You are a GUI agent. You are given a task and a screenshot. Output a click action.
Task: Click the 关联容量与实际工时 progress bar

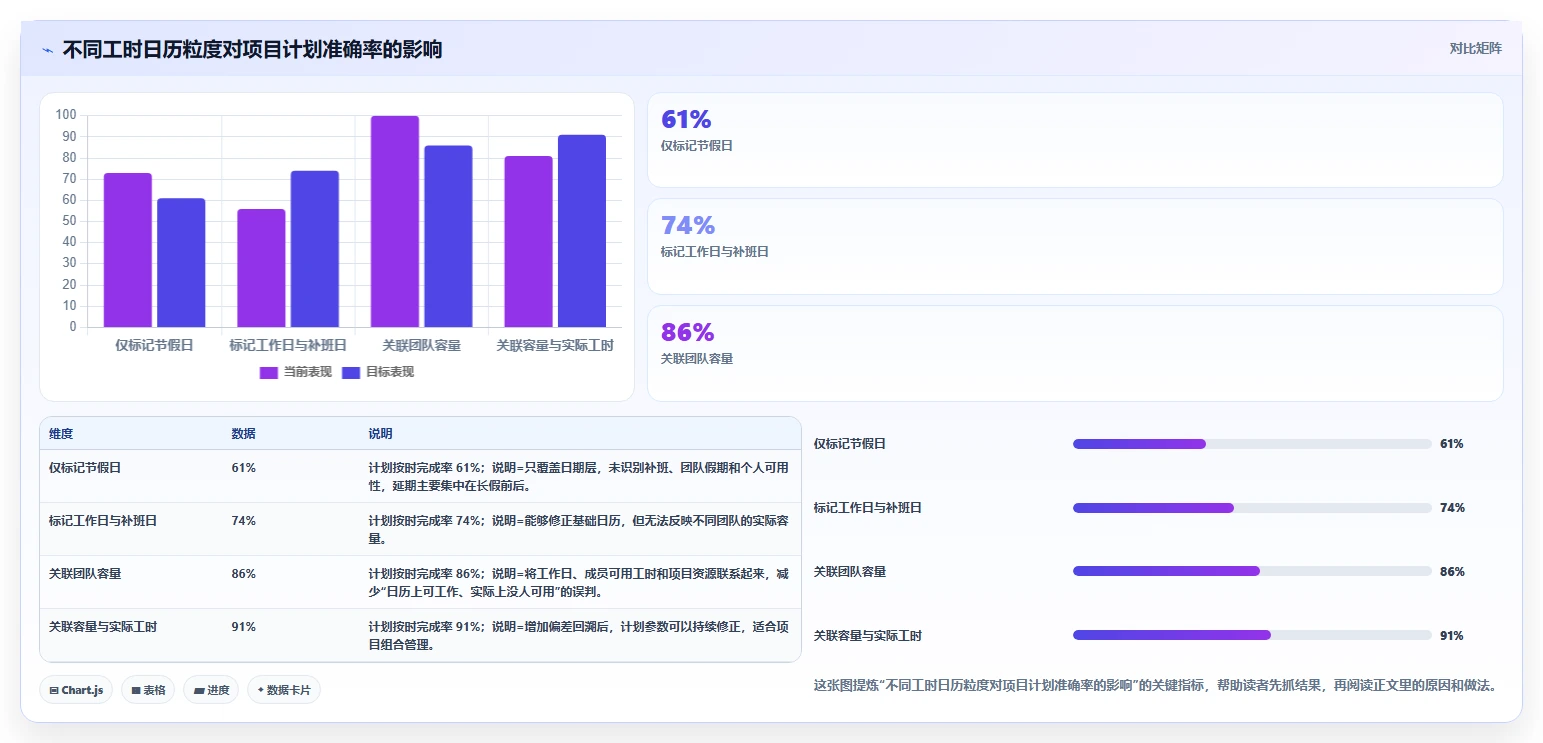click(1252, 635)
